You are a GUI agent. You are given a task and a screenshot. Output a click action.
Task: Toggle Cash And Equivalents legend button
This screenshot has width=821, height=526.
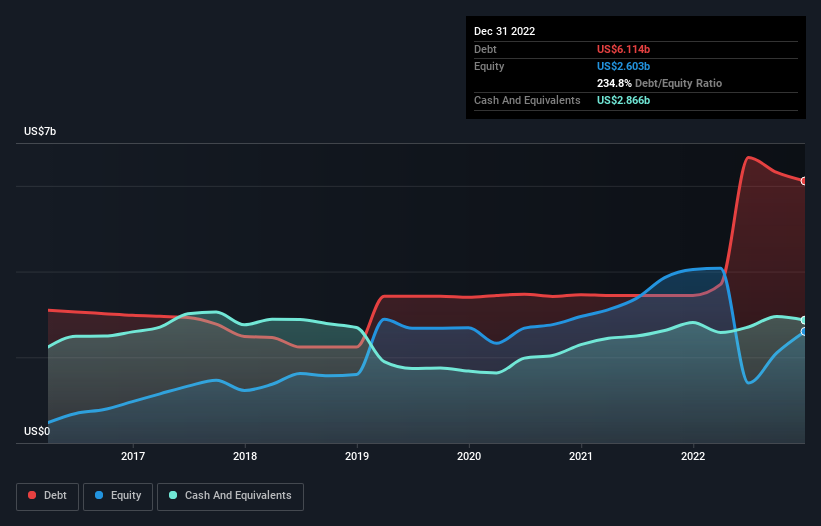click(x=230, y=496)
